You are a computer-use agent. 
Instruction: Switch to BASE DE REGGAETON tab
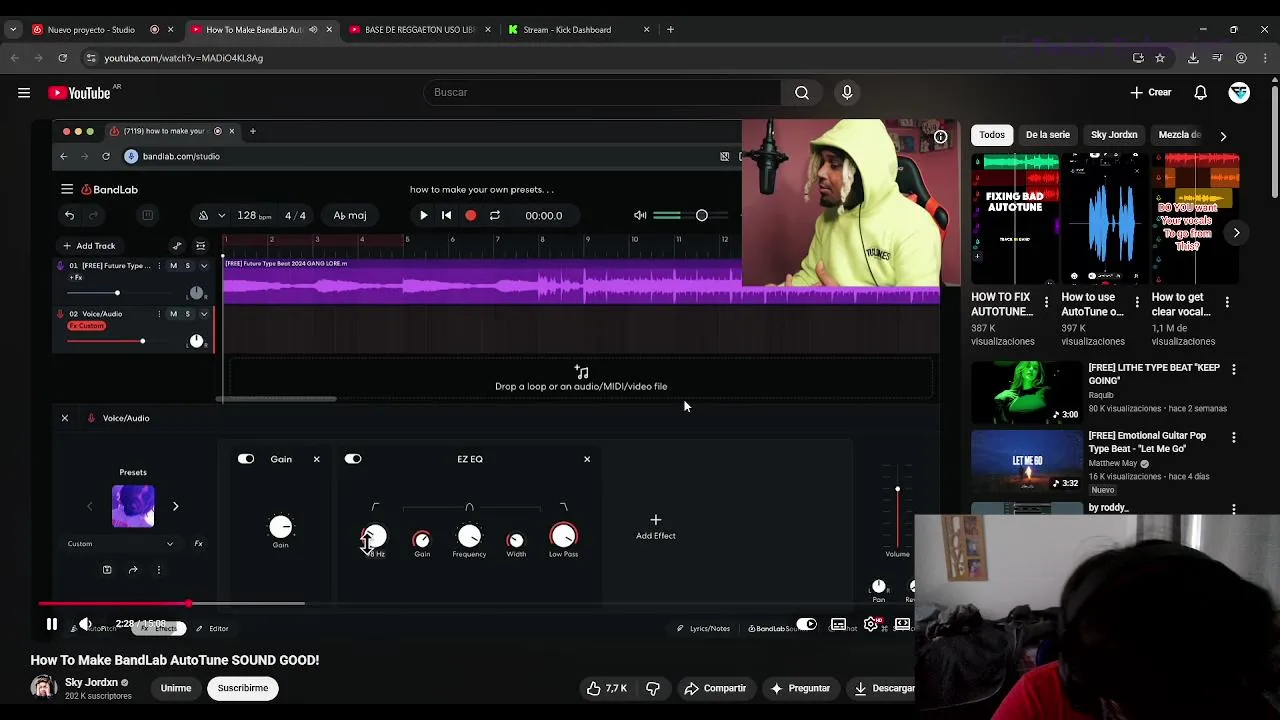click(418, 30)
